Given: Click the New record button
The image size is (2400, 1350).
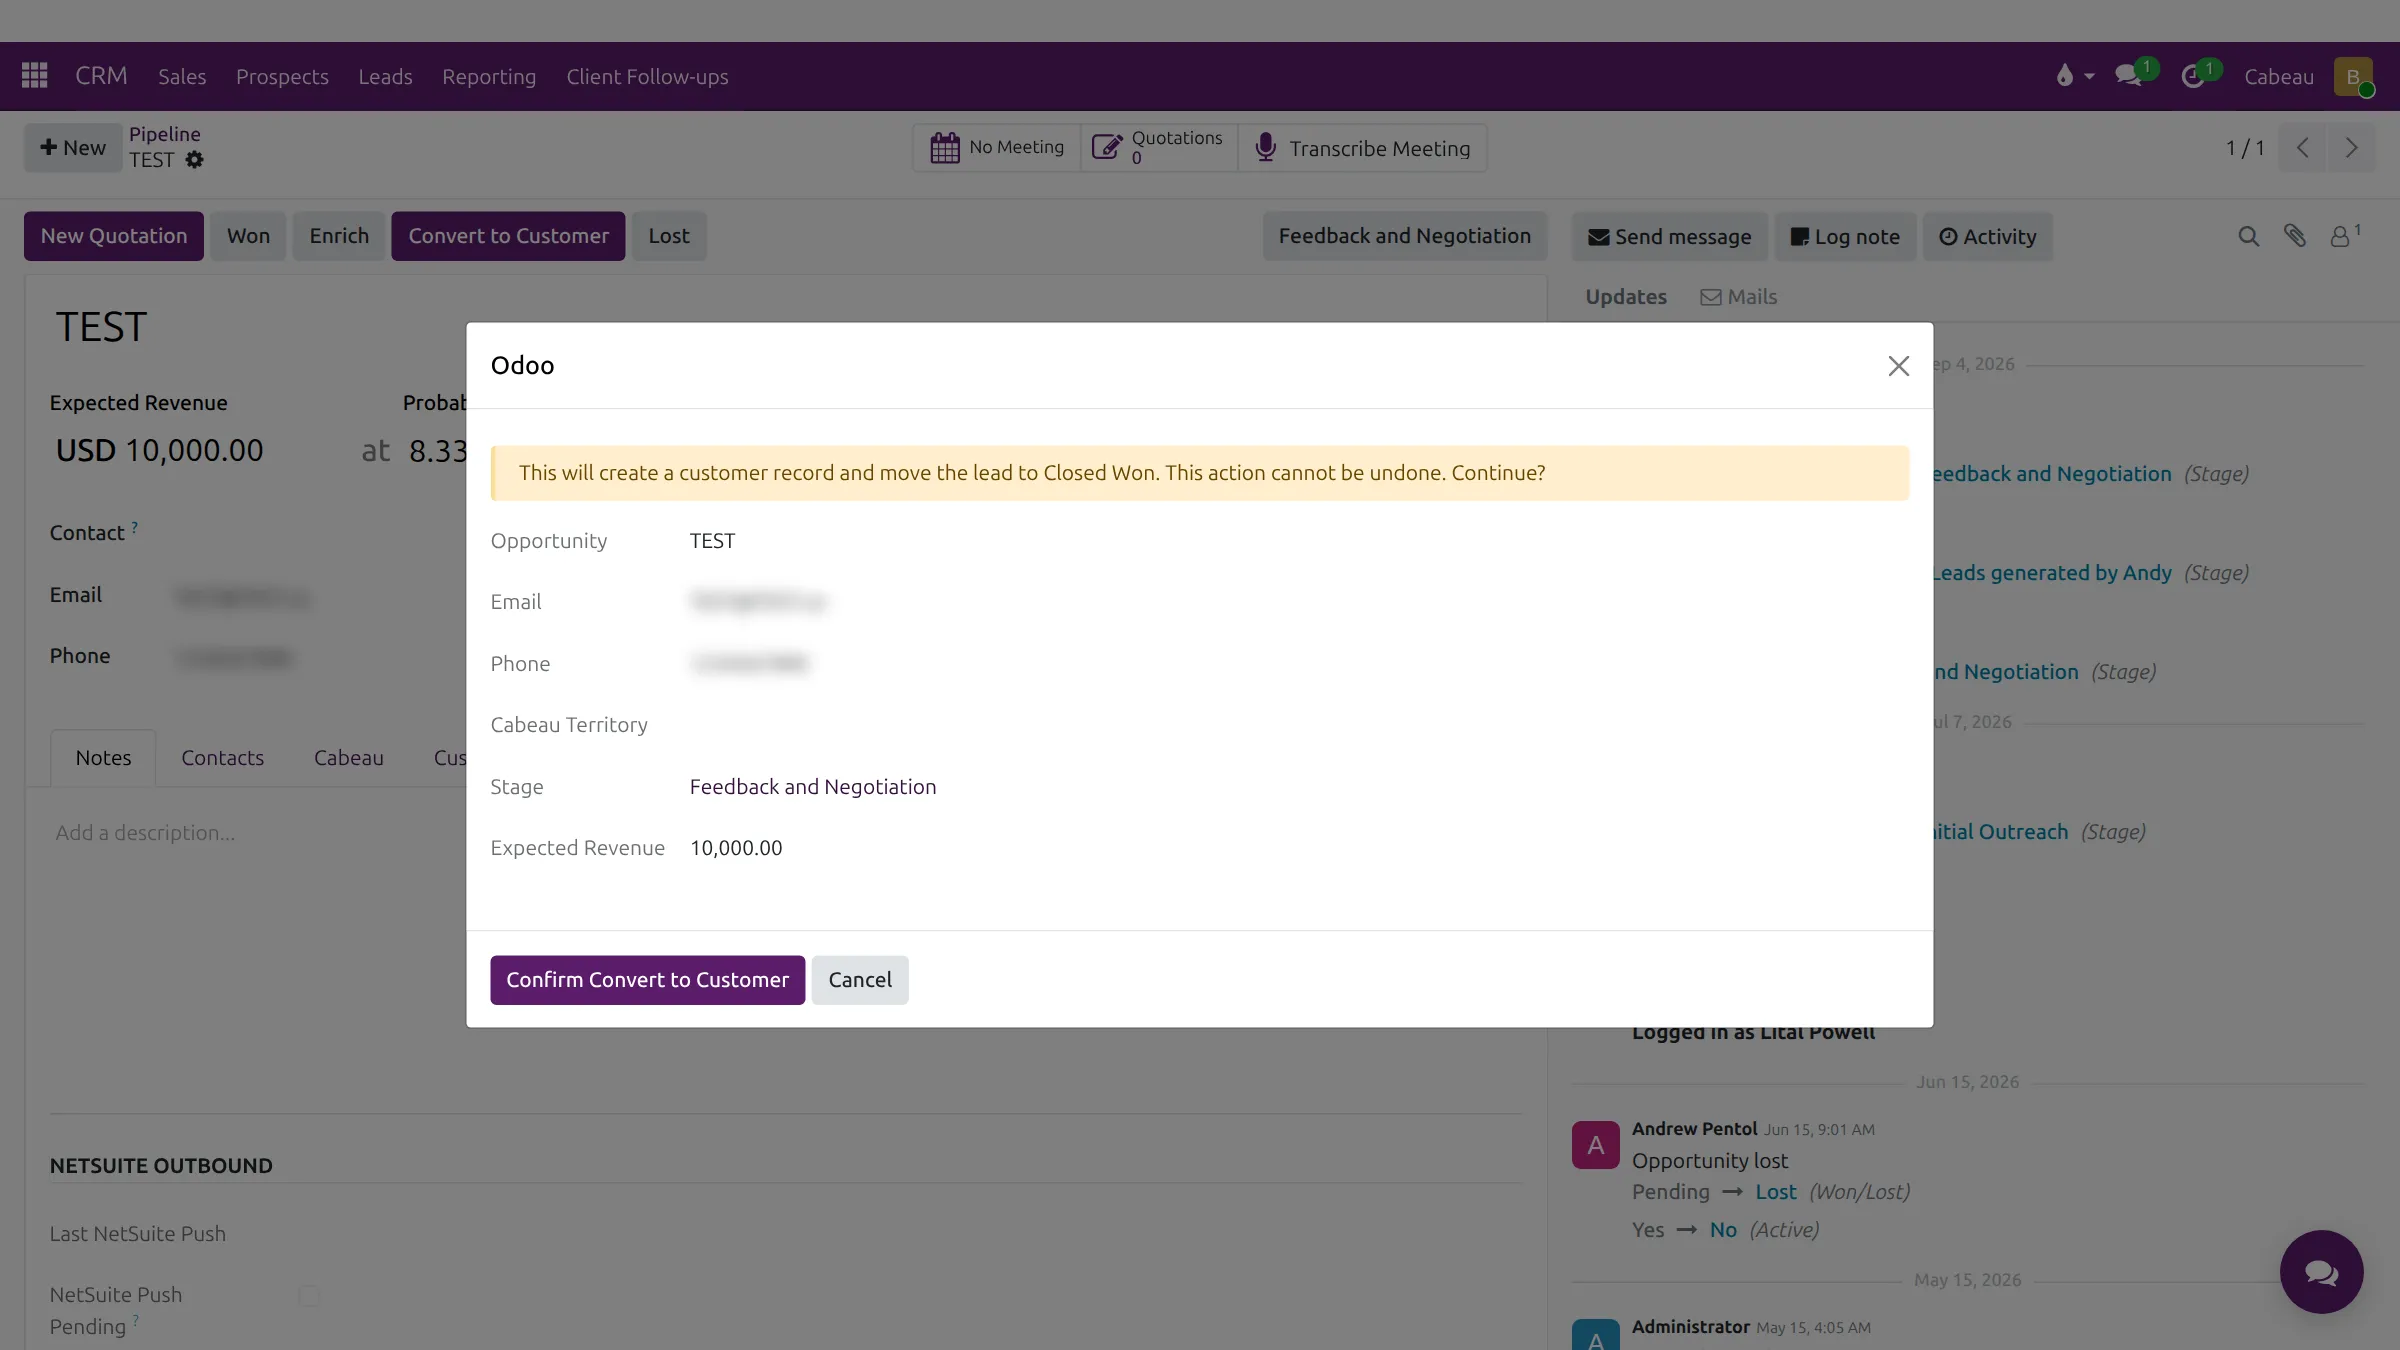Looking at the screenshot, I should pyautogui.click(x=73, y=148).
